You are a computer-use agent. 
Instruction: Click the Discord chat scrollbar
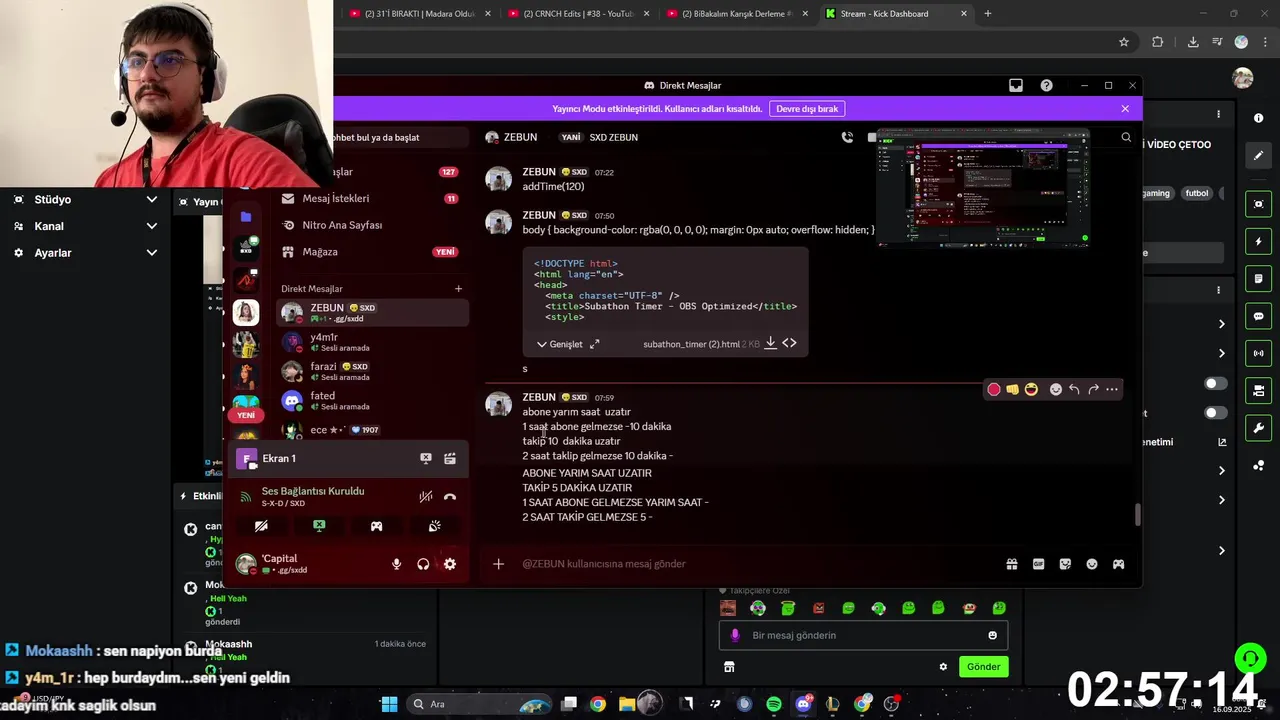coord(1137,515)
